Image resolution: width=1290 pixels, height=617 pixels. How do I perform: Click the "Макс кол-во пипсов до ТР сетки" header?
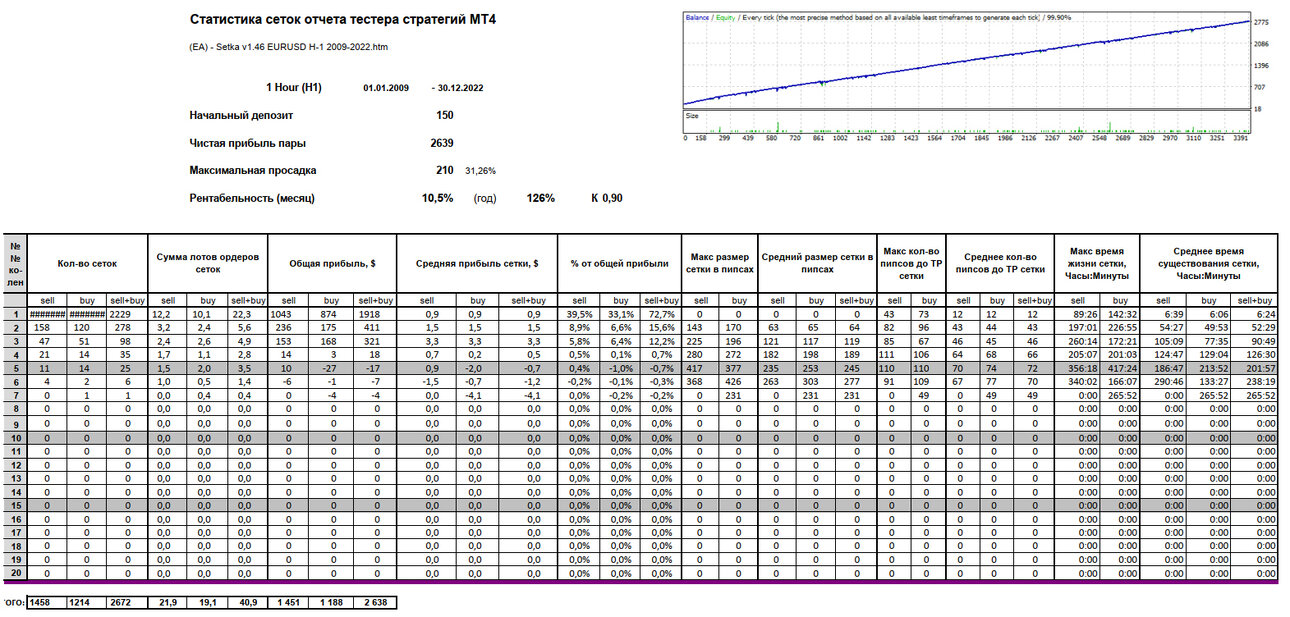(911, 264)
